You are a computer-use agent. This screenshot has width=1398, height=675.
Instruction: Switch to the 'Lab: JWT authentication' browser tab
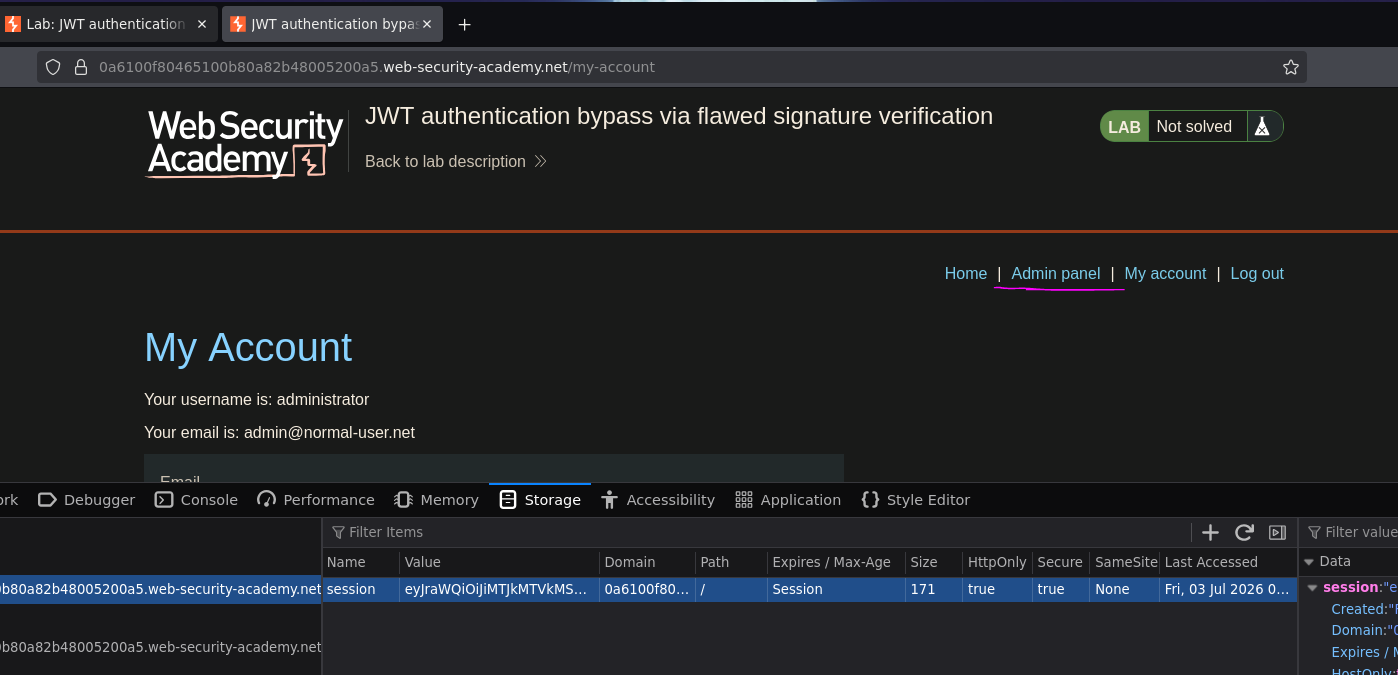[x=108, y=24]
